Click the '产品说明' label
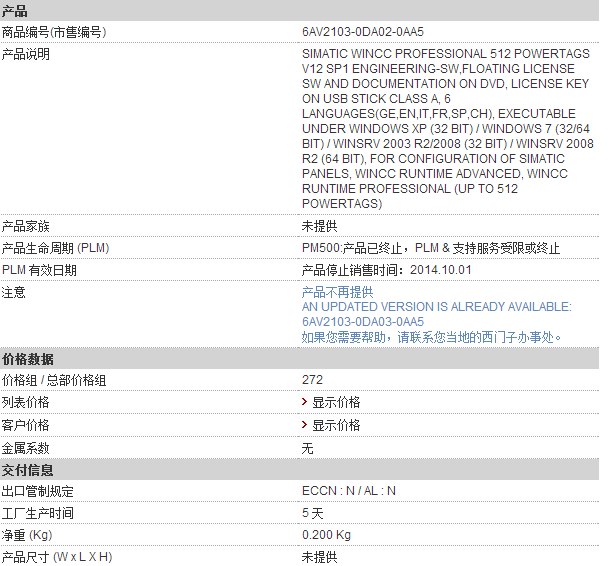The width and height of the screenshot is (613, 566). (x=26, y=54)
